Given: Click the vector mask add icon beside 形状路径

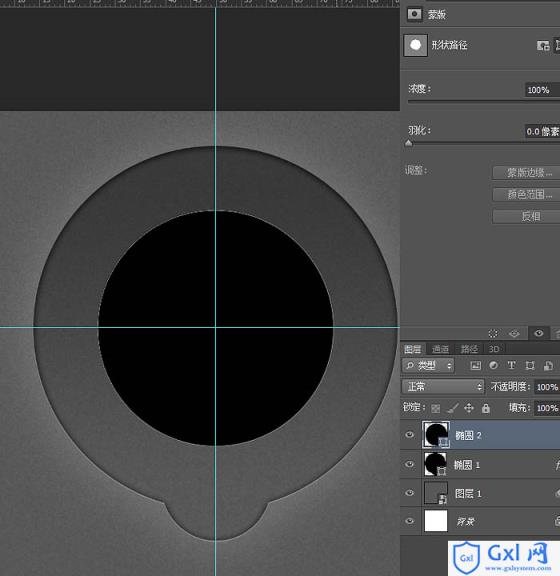Looking at the screenshot, I should (543, 46).
